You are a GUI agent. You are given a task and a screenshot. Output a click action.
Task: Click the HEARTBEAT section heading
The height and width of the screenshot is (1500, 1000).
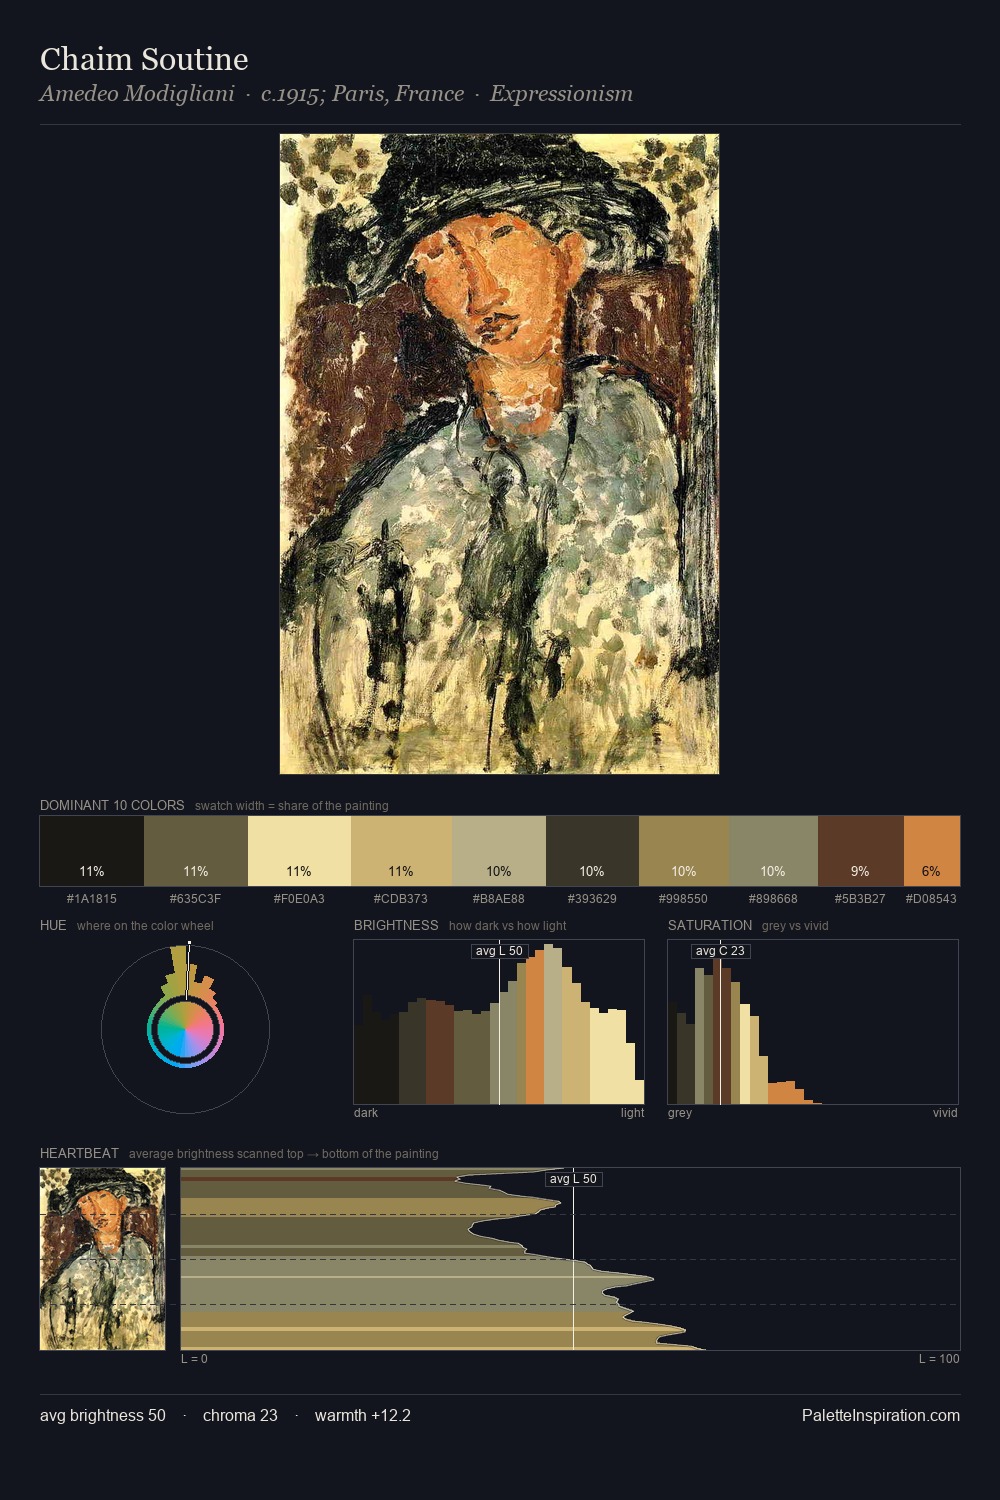(79, 1153)
